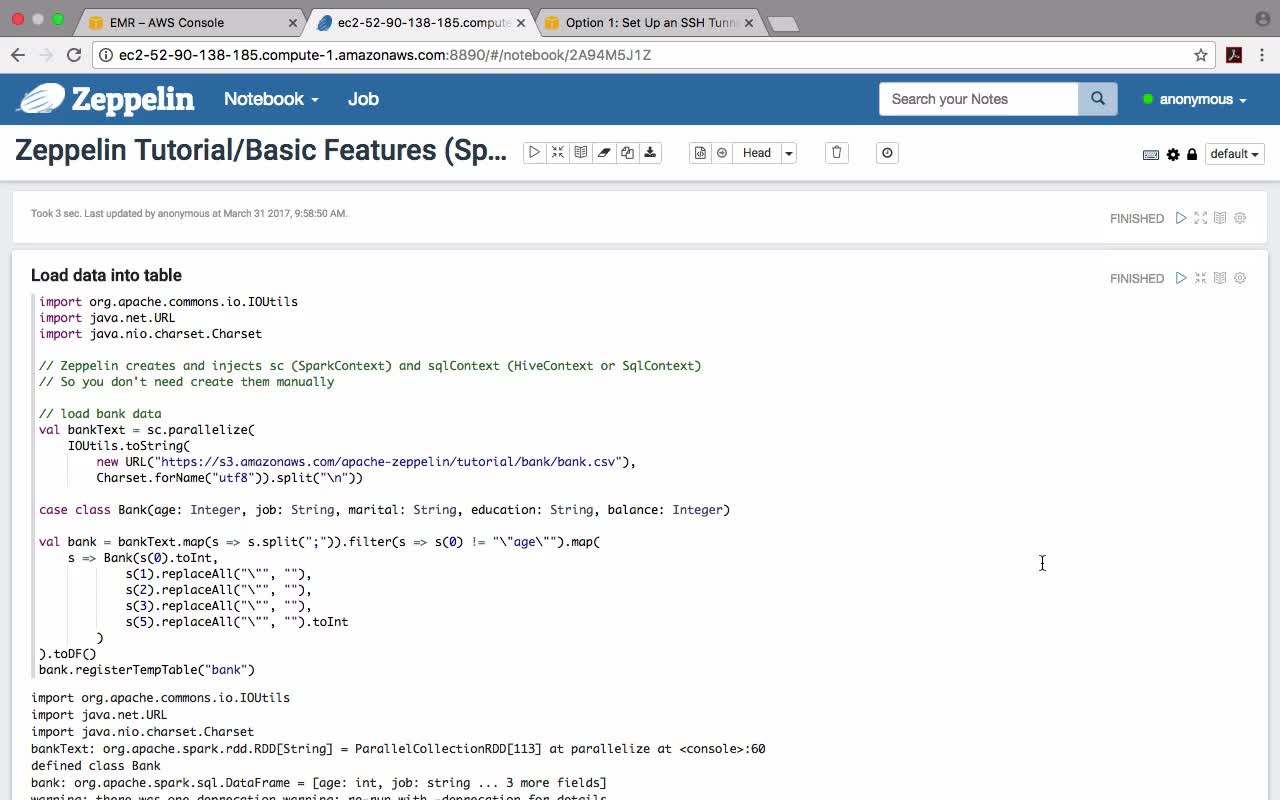Clear all output with the eraser icon

604,153
